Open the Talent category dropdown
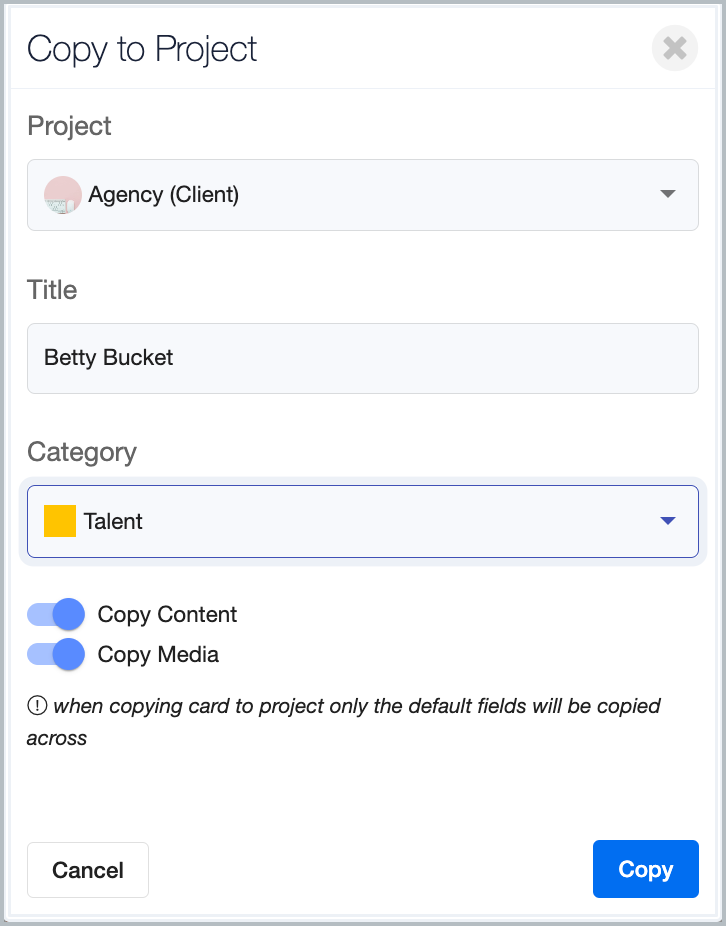The image size is (726, 926). (x=363, y=521)
